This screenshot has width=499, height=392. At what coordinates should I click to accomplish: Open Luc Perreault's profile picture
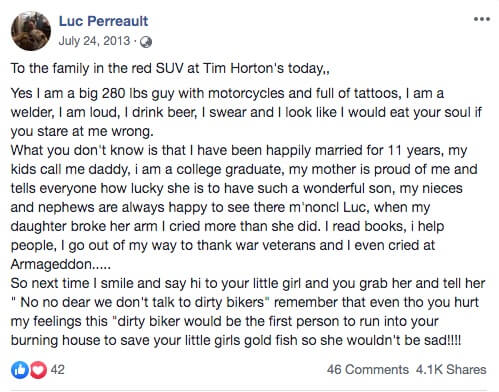tap(31, 31)
